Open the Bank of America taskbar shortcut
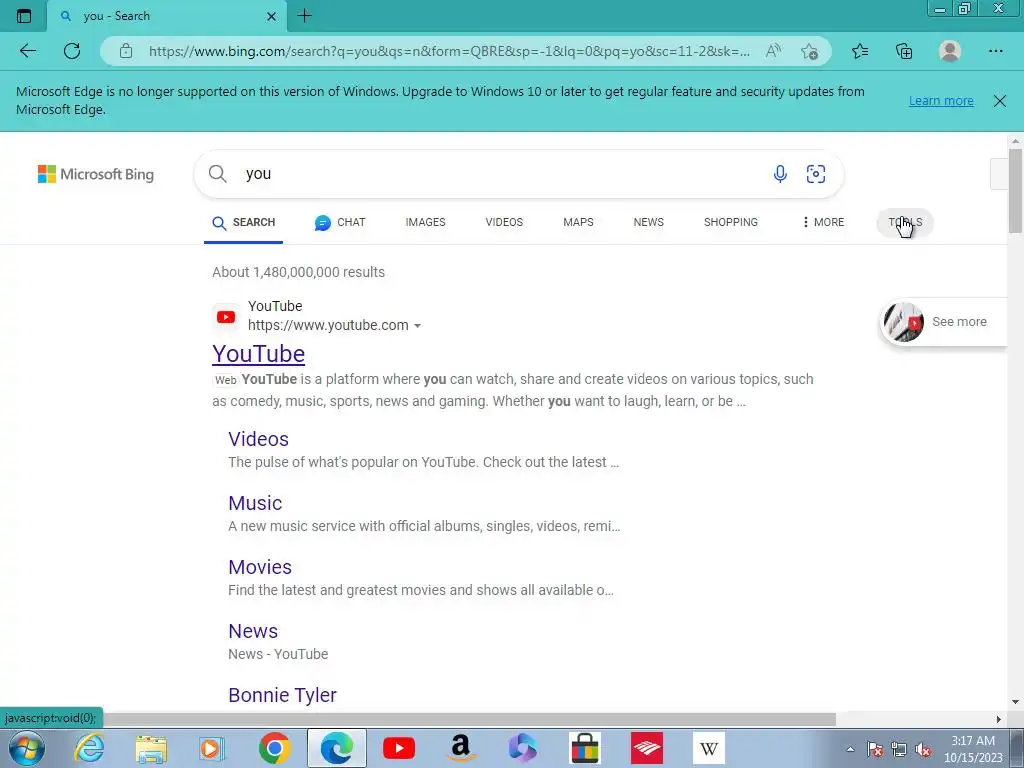Image resolution: width=1024 pixels, height=768 pixels. [647, 748]
